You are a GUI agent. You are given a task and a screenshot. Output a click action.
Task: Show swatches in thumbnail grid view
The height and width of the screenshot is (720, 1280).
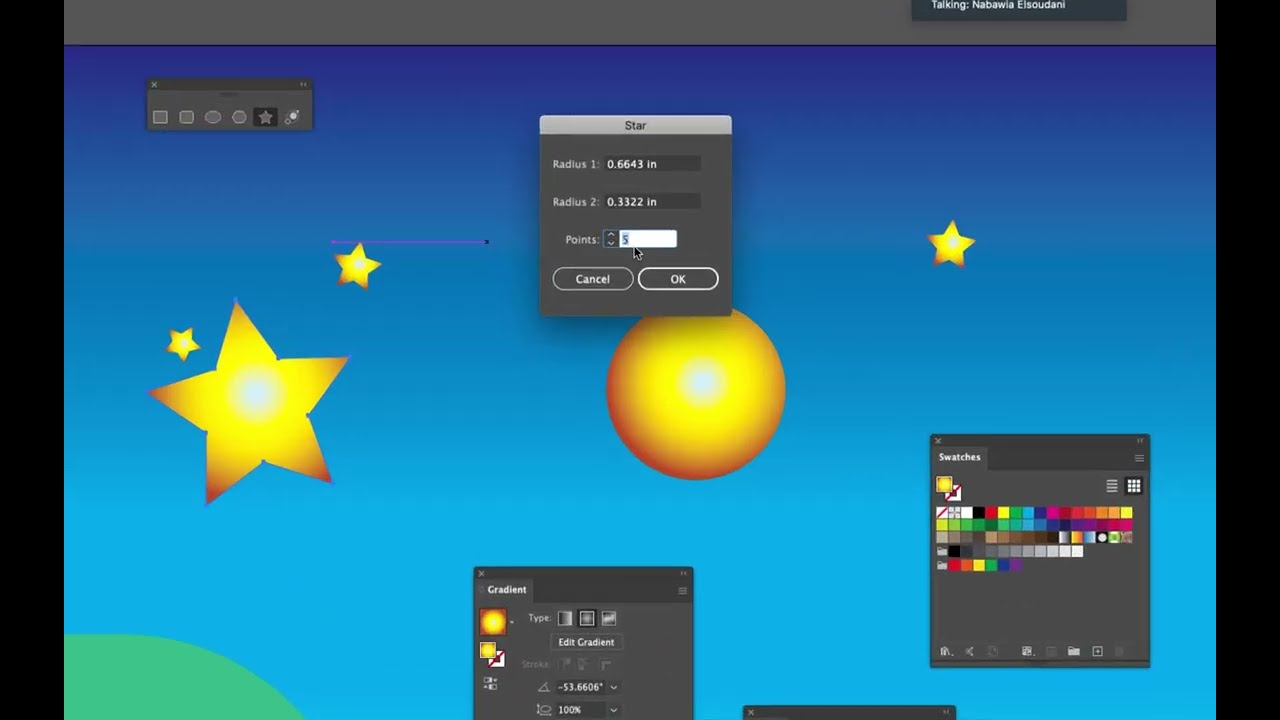(x=1134, y=486)
